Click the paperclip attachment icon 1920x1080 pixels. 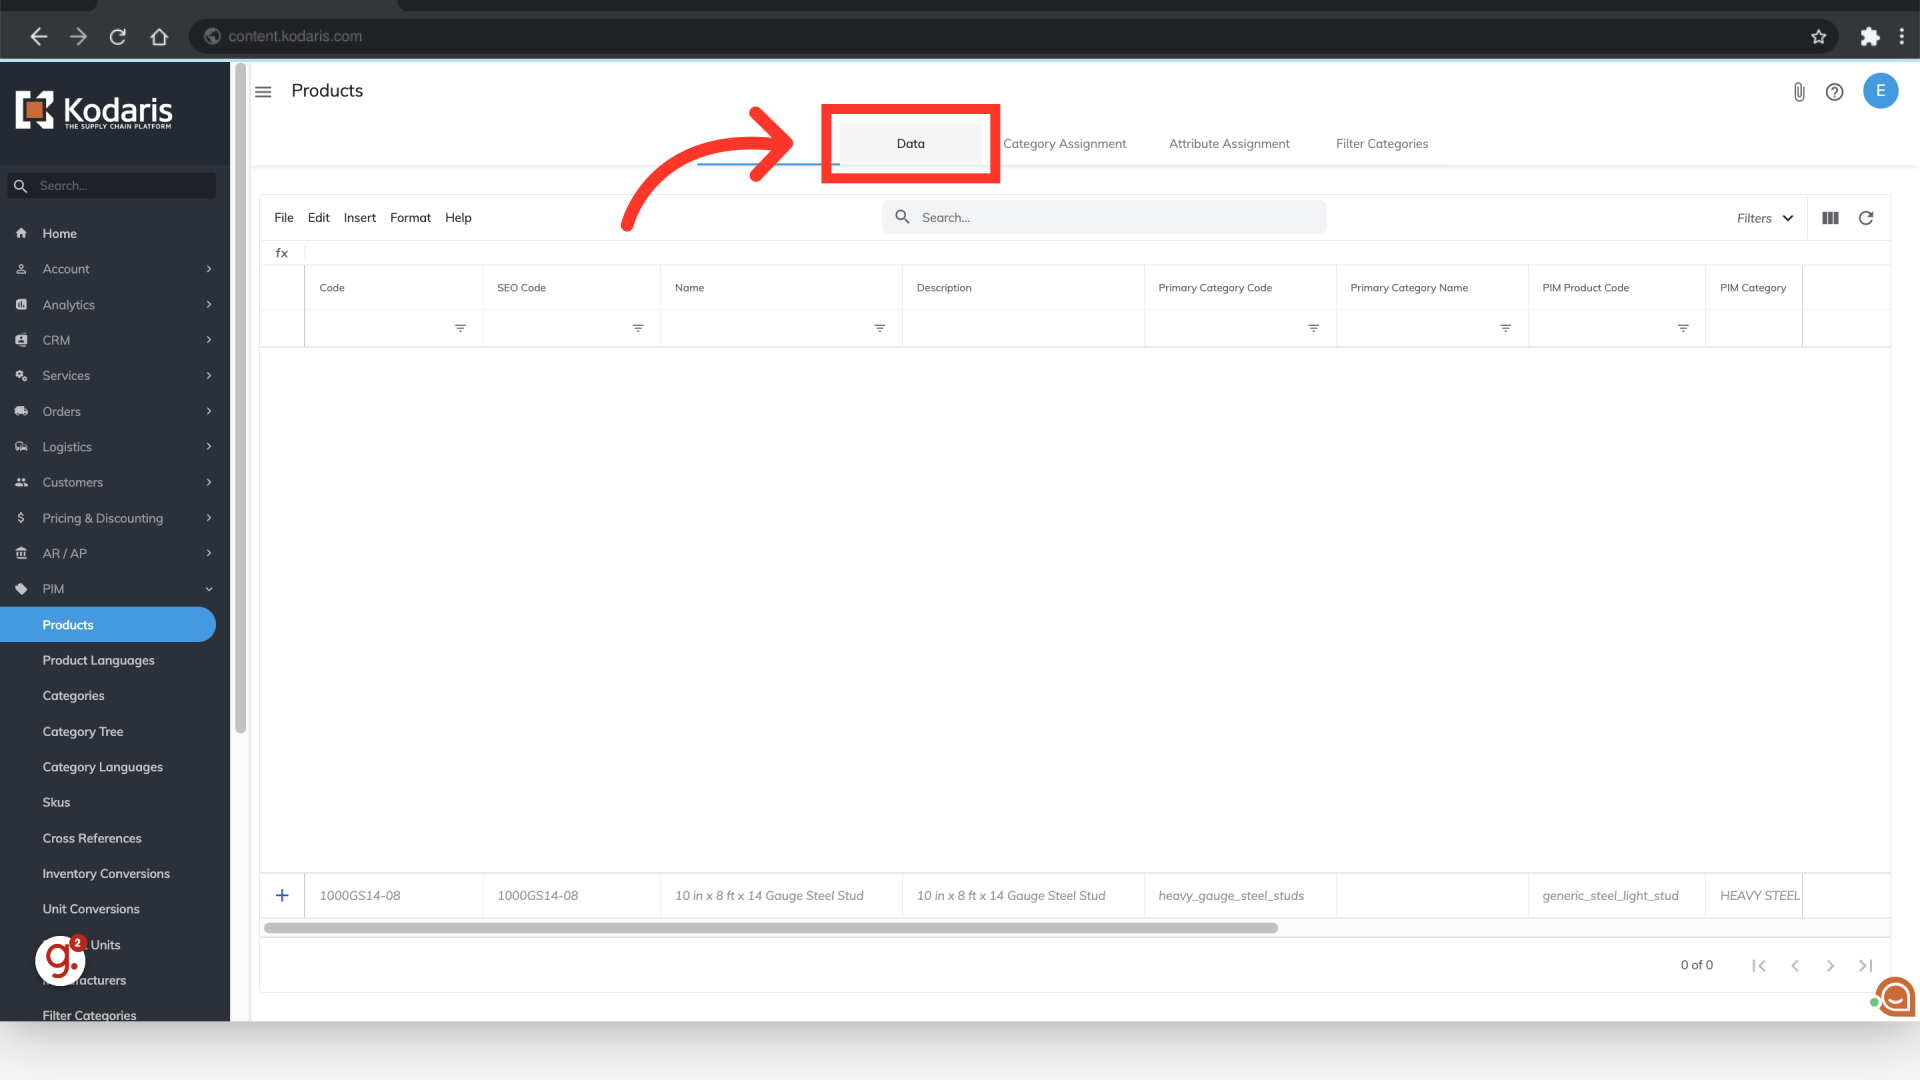point(1798,92)
